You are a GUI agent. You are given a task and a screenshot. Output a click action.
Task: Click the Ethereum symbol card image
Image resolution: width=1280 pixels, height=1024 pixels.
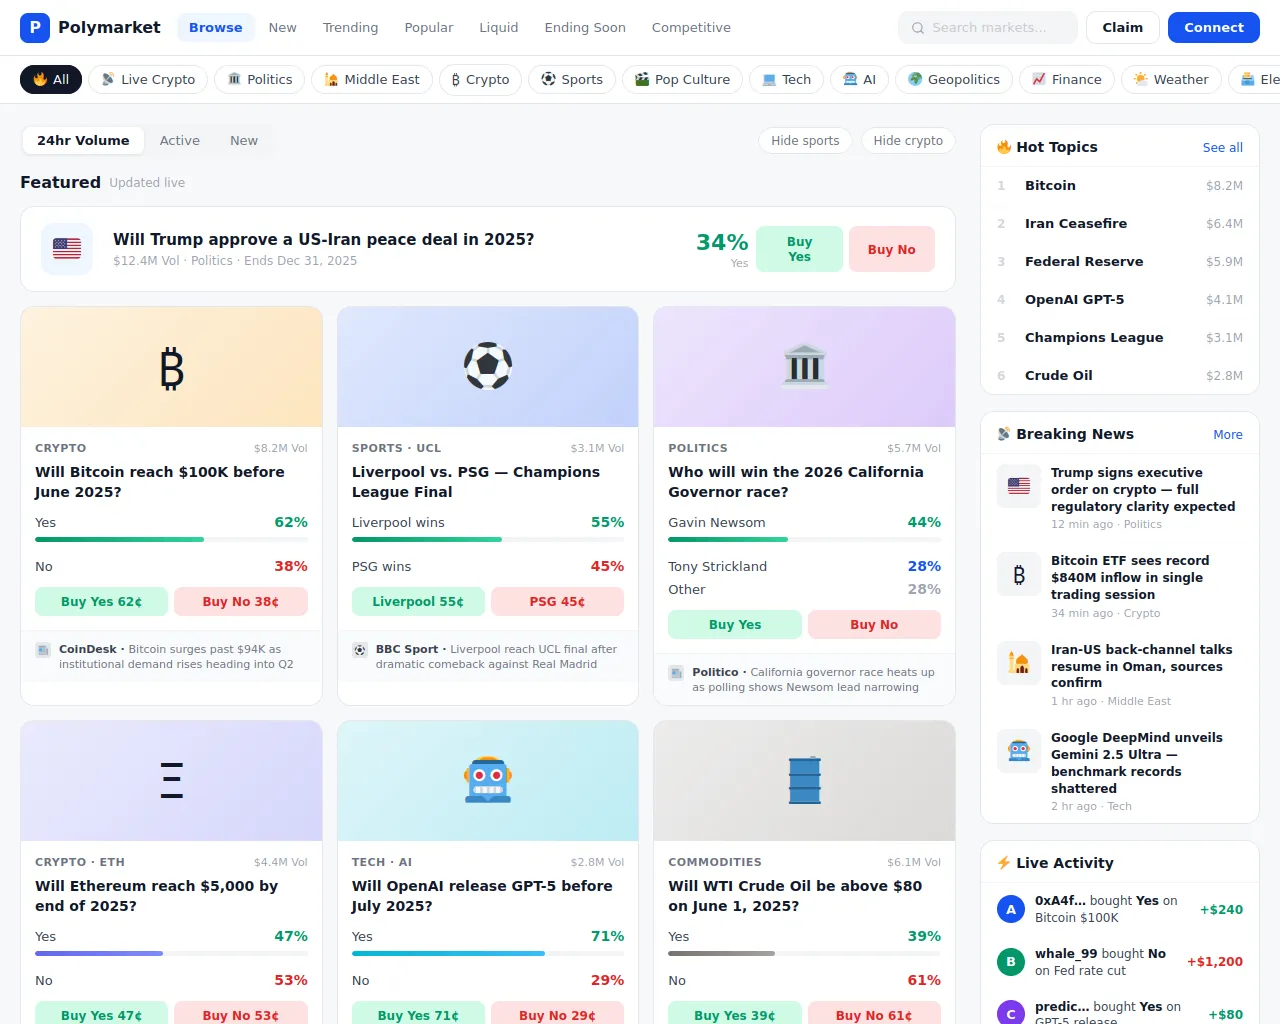coord(172,781)
